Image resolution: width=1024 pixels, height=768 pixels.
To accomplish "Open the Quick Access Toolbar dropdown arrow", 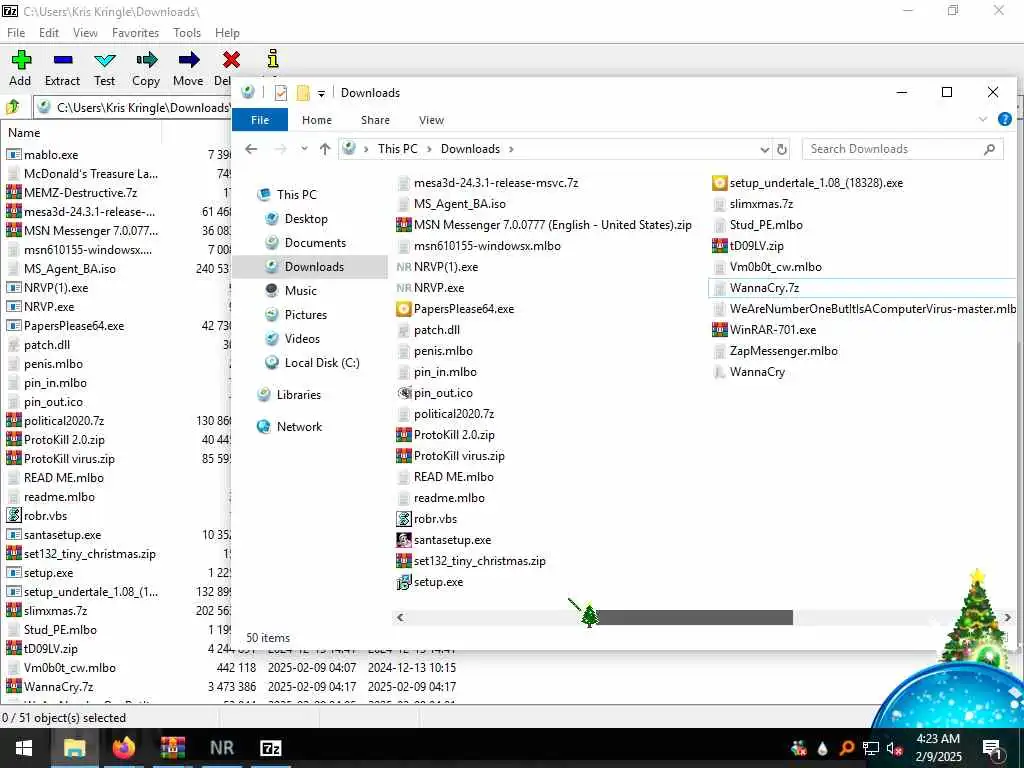I will [x=321, y=93].
